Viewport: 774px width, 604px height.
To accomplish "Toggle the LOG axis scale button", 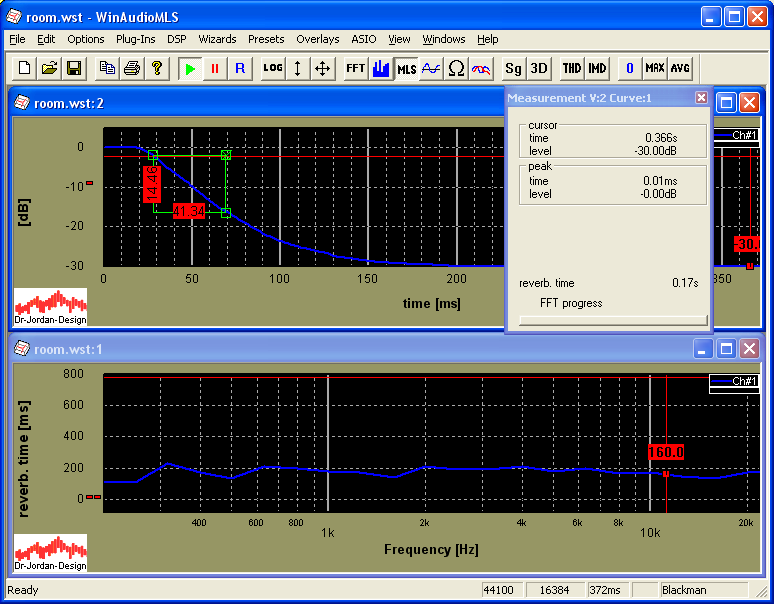I will point(272,68).
